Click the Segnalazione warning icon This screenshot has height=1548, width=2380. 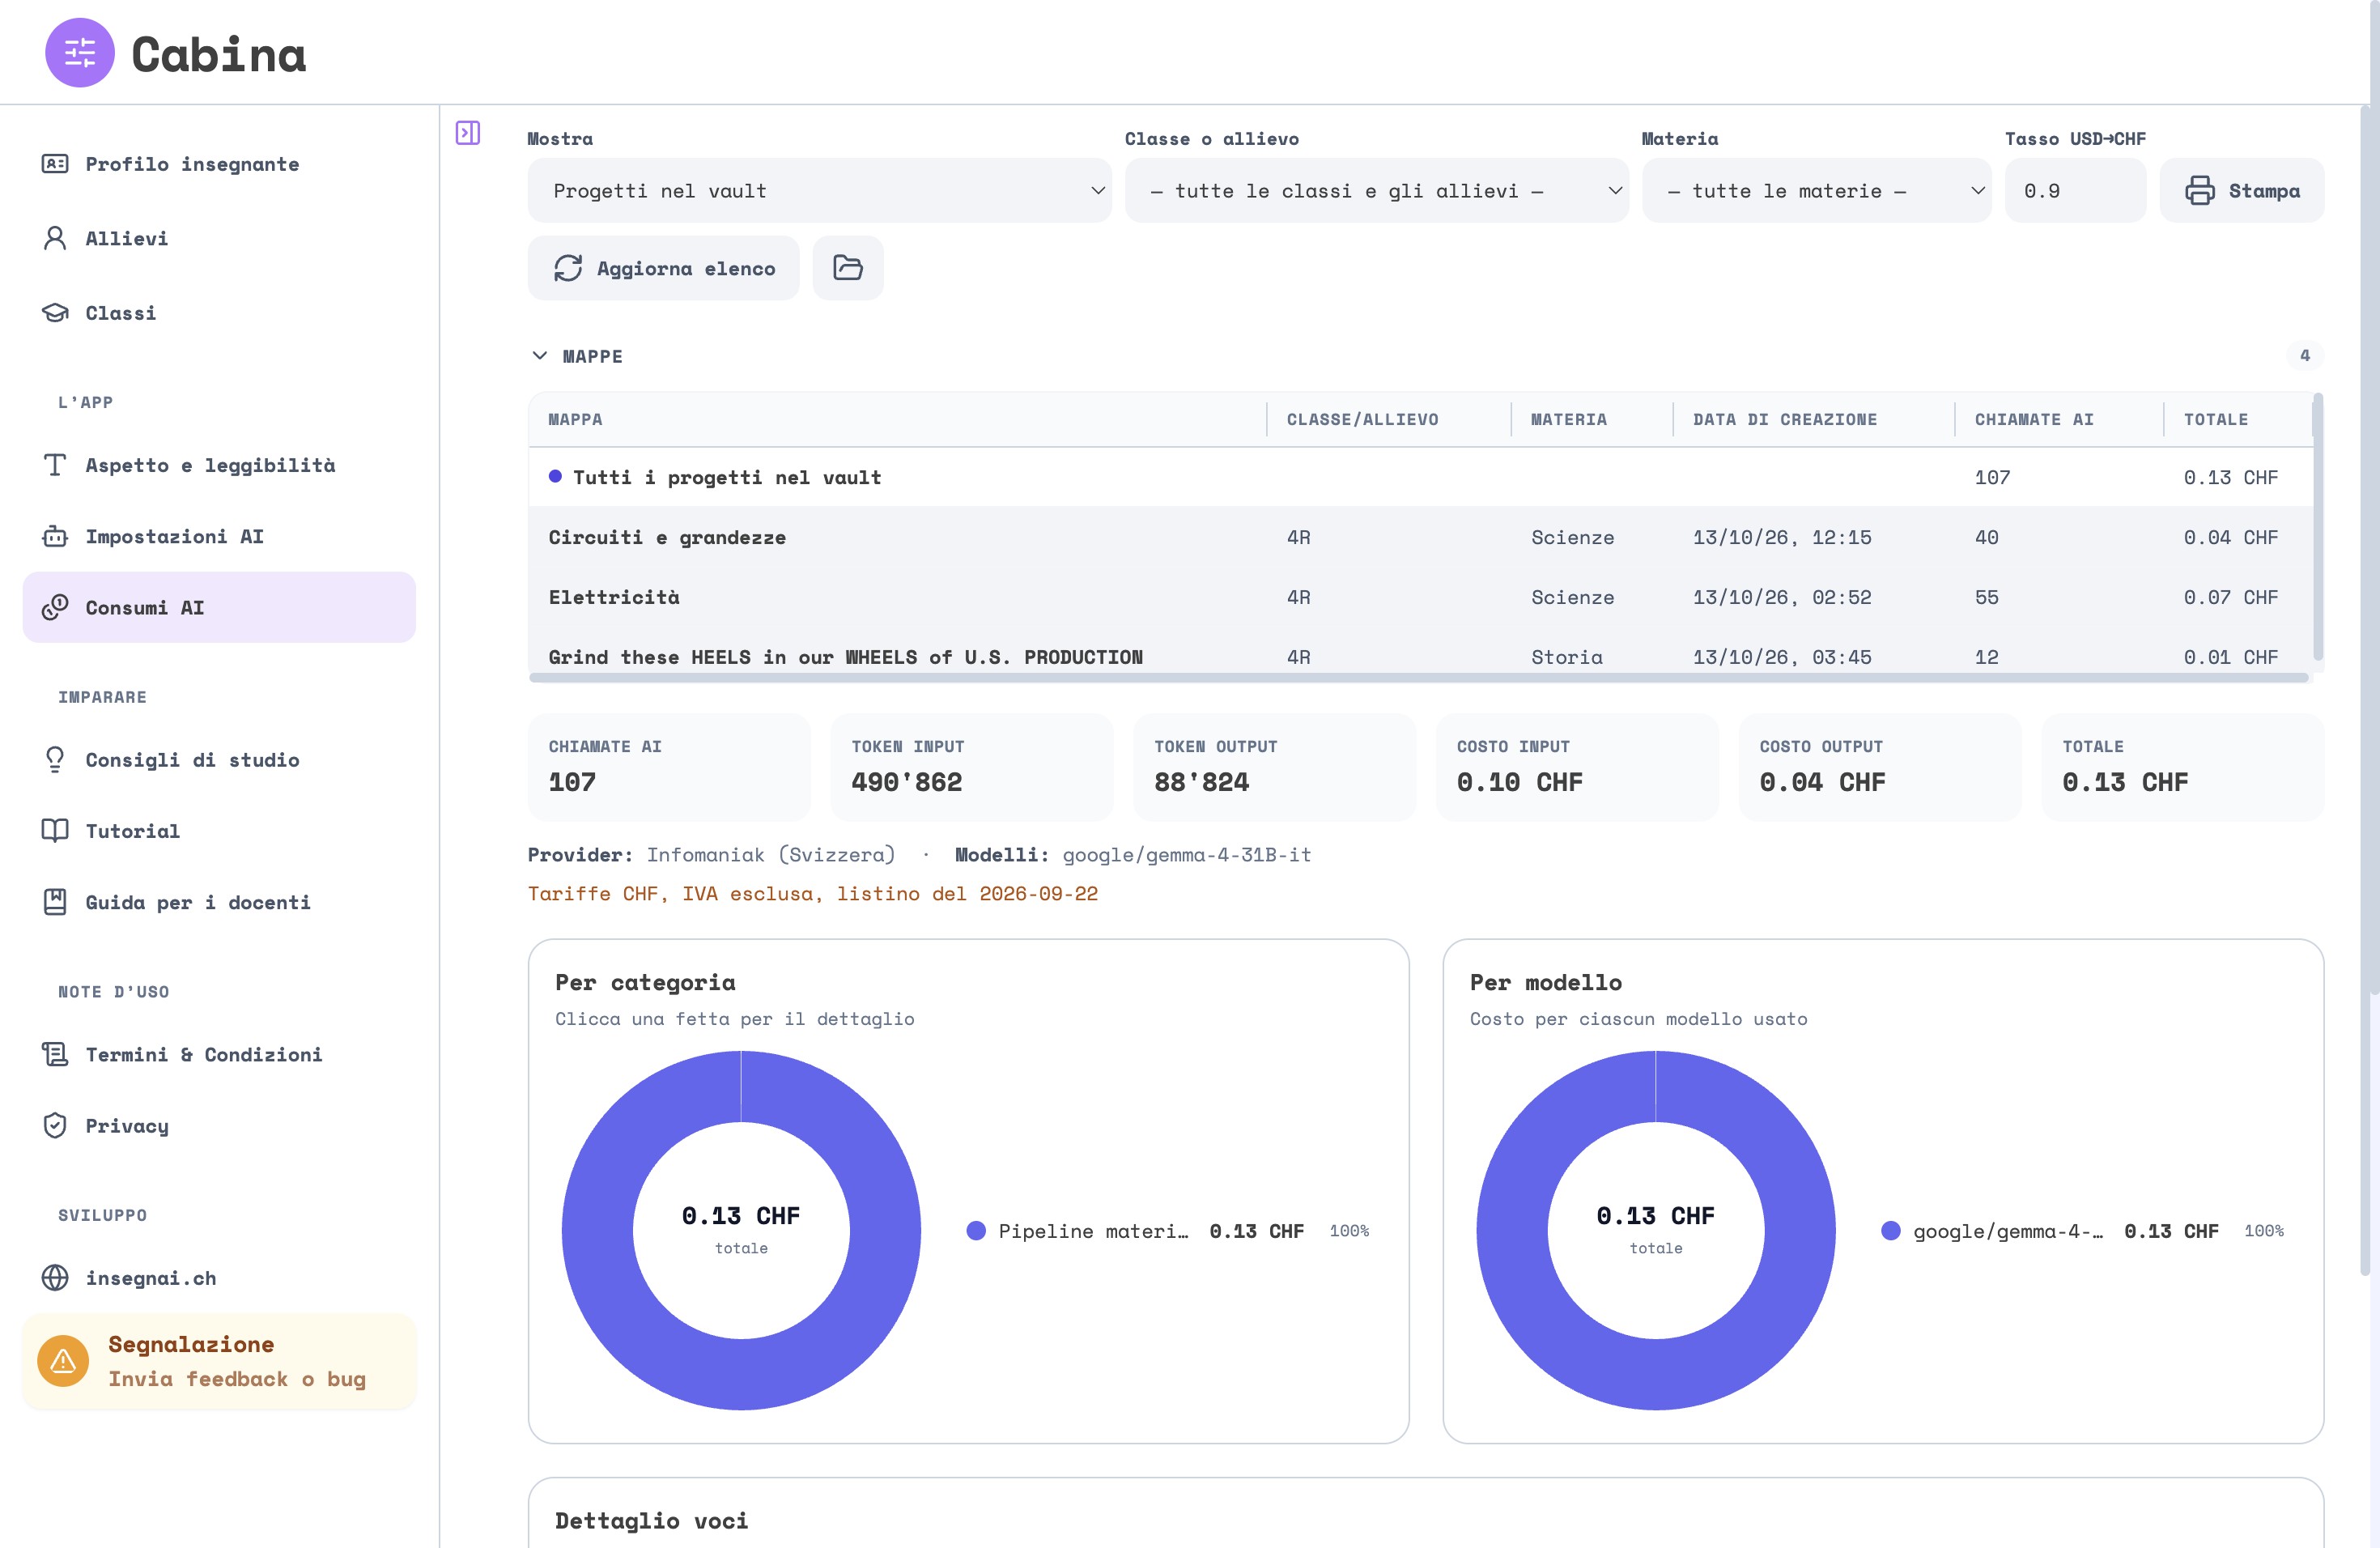coord(63,1361)
